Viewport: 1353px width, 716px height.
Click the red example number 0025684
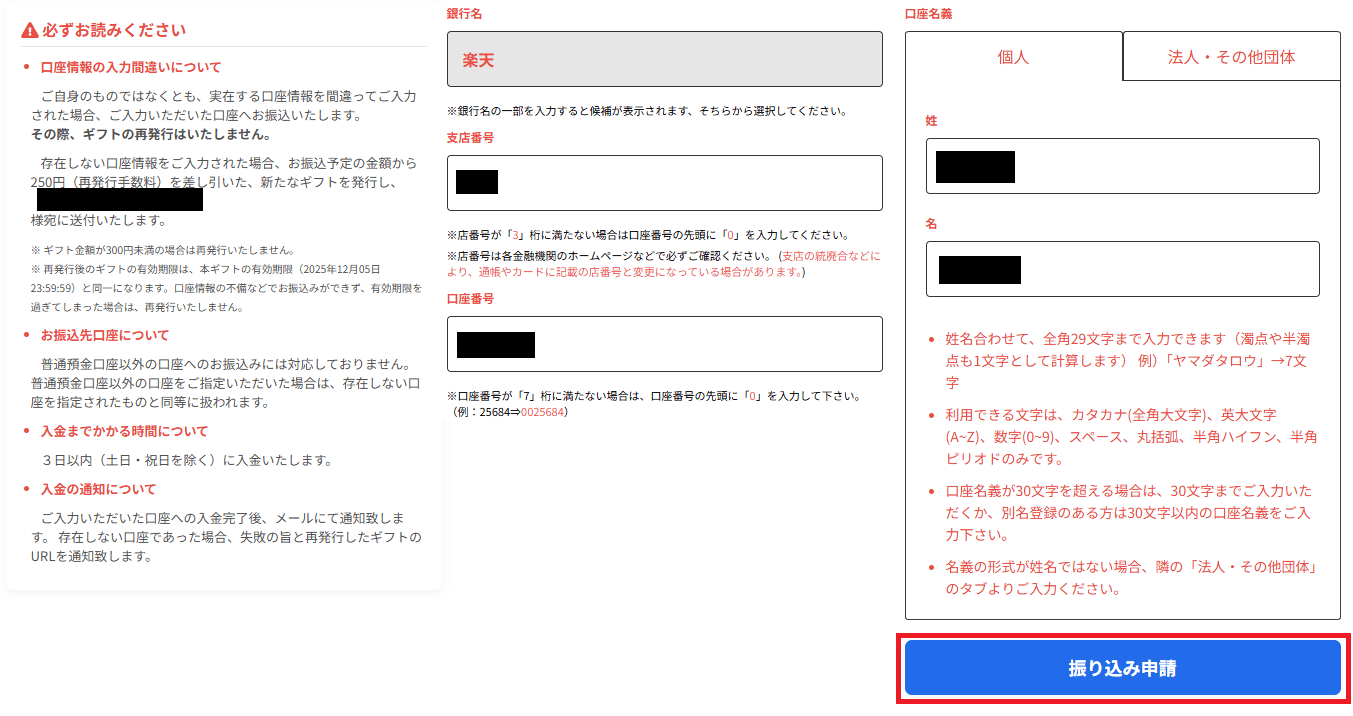click(544, 412)
